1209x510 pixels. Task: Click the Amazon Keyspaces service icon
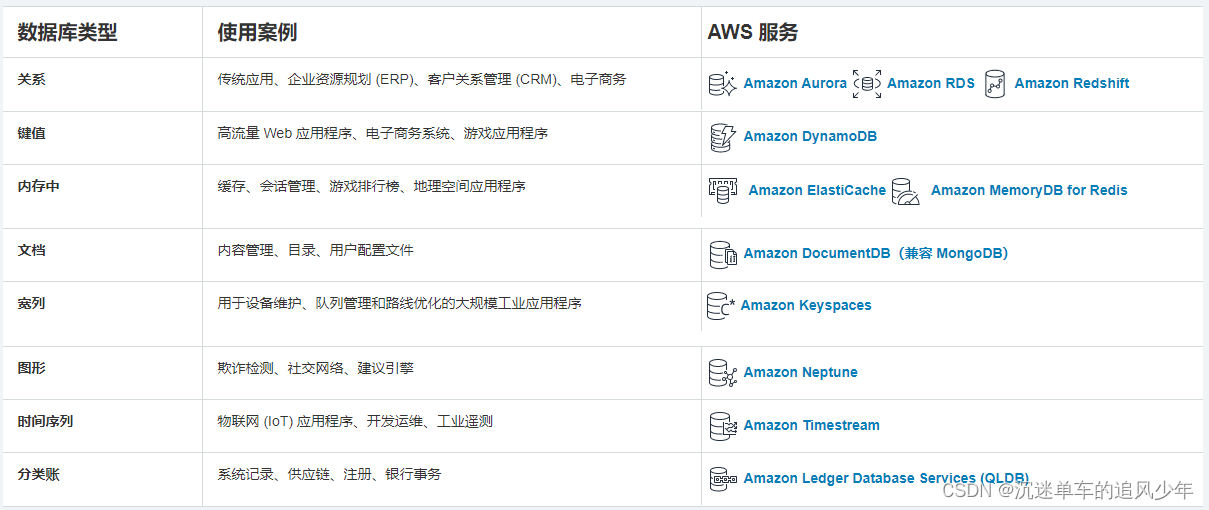coord(720,306)
